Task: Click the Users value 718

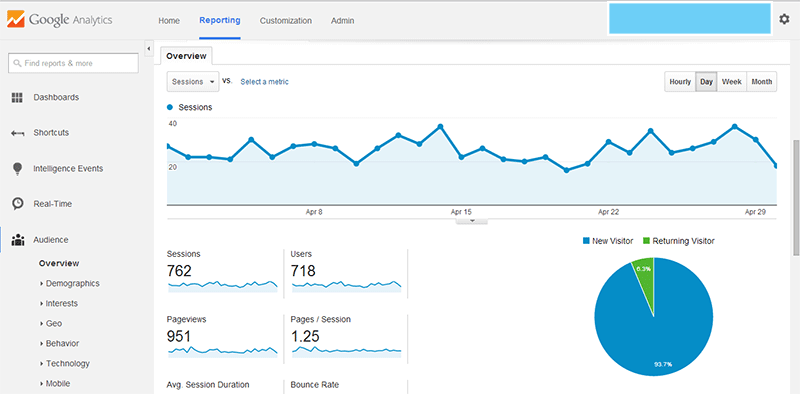Action: (303, 270)
